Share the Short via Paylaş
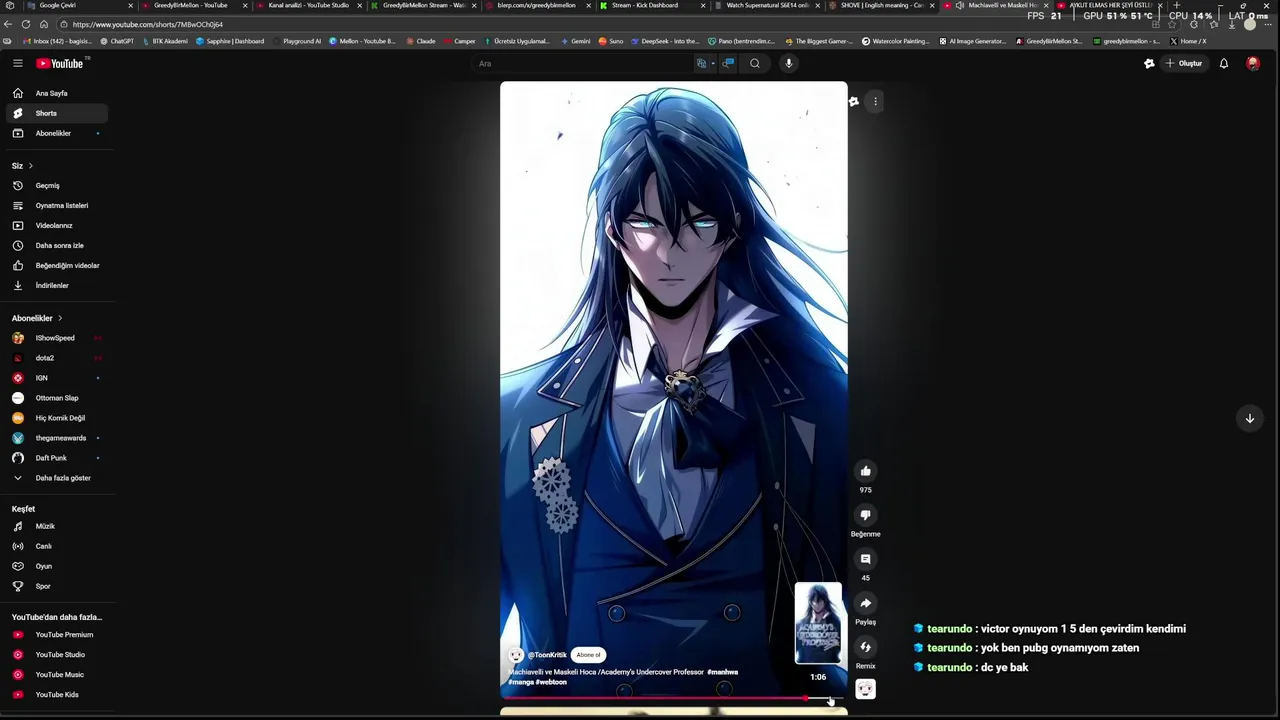 [866, 603]
